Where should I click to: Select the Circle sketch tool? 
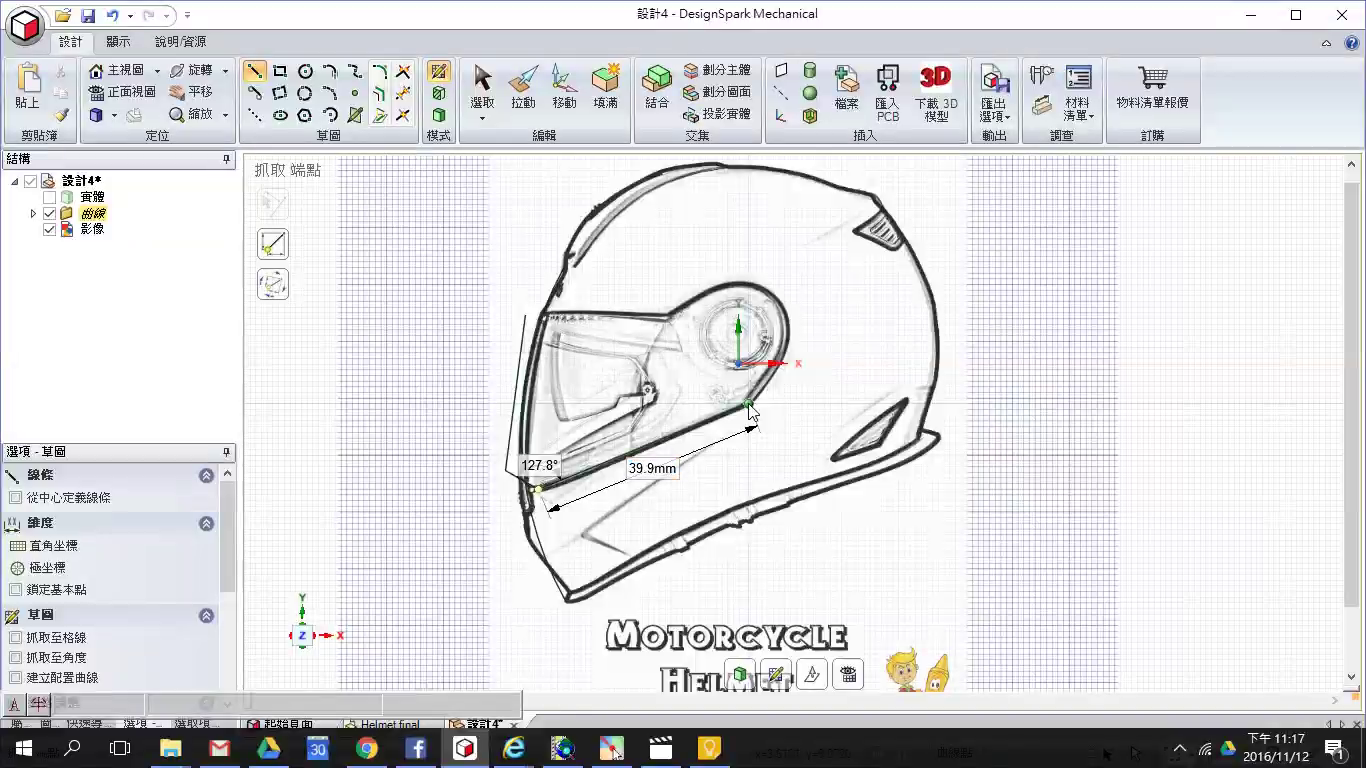pos(305,71)
